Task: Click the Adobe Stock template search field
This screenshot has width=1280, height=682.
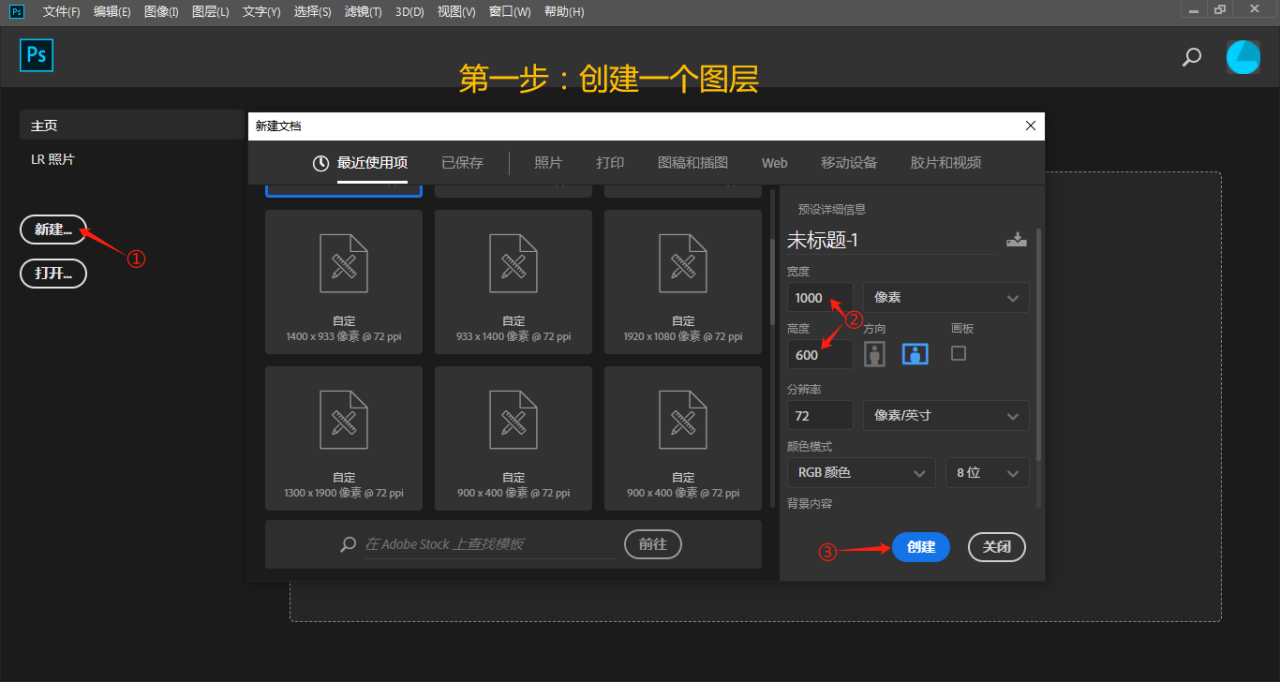Action: pyautogui.click(x=490, y=544)
